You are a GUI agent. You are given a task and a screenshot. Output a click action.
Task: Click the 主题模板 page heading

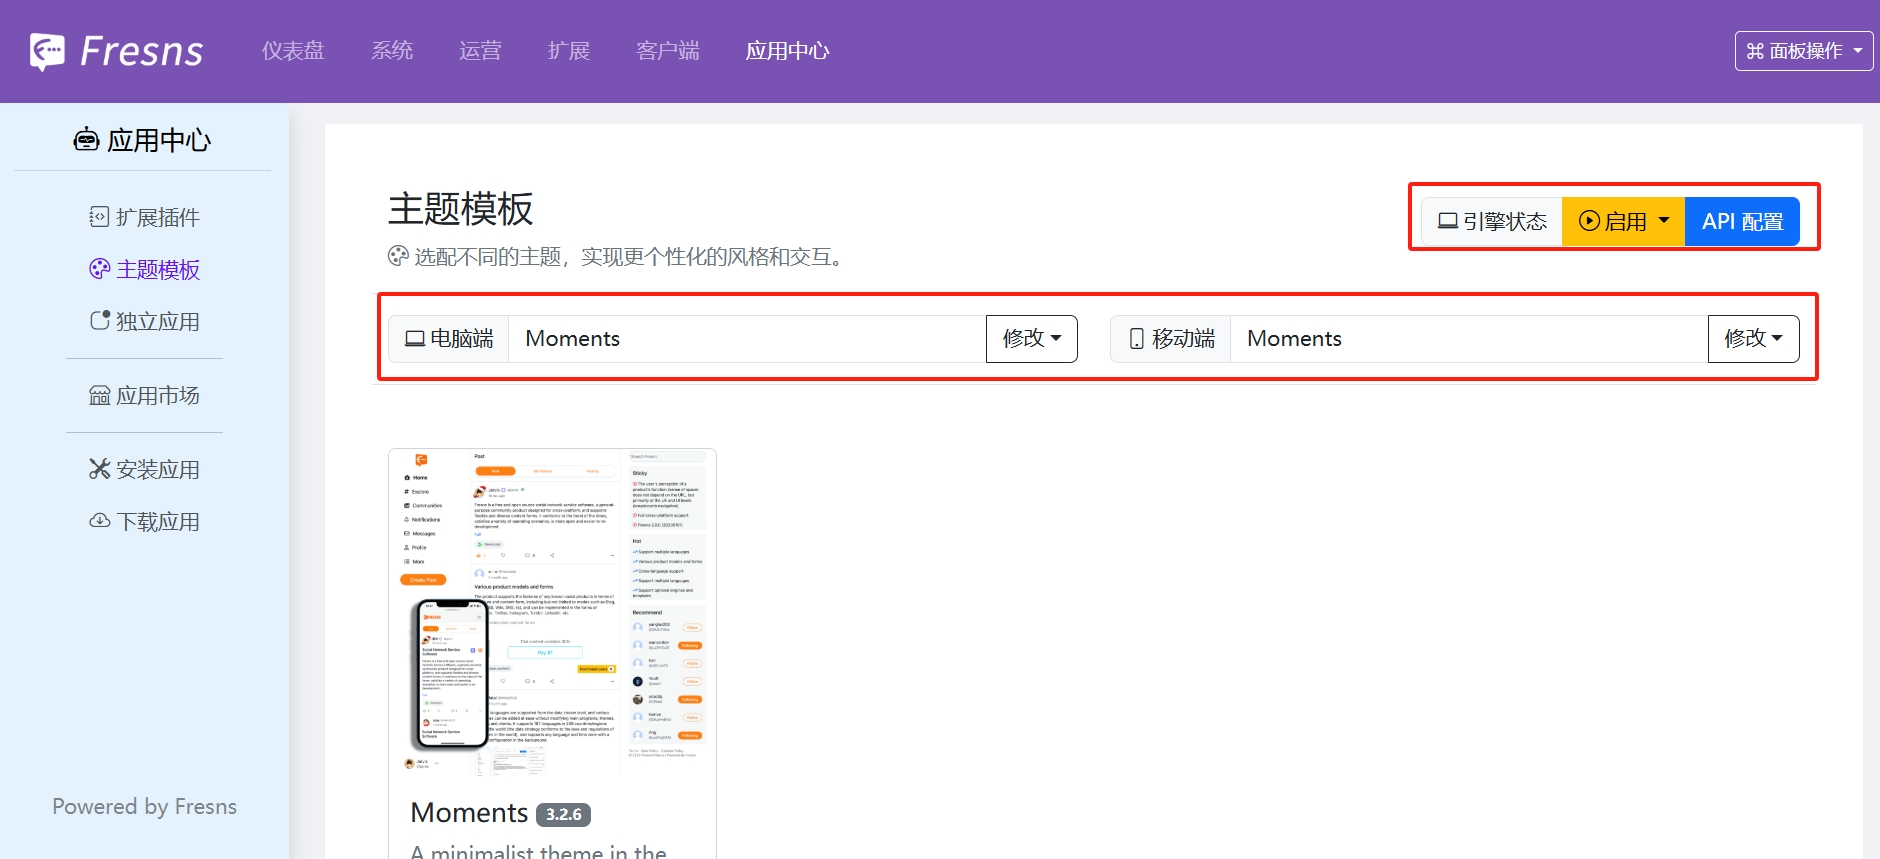[x=460, y=209]
